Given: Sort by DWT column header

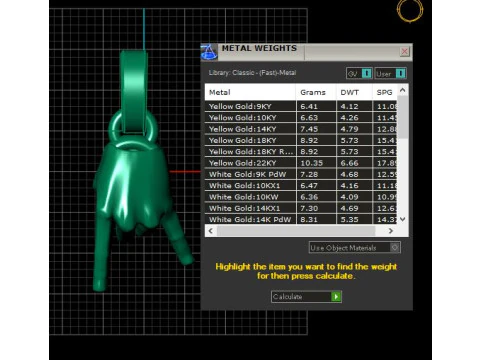Looking at the screenshot, I should coord(354,92).
